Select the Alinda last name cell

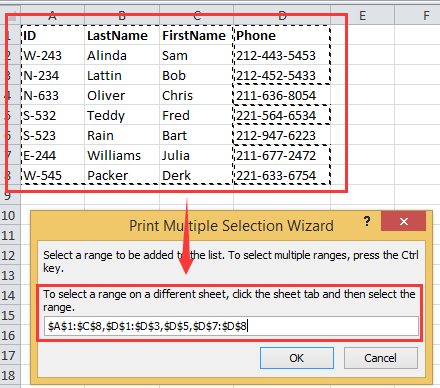122,55
